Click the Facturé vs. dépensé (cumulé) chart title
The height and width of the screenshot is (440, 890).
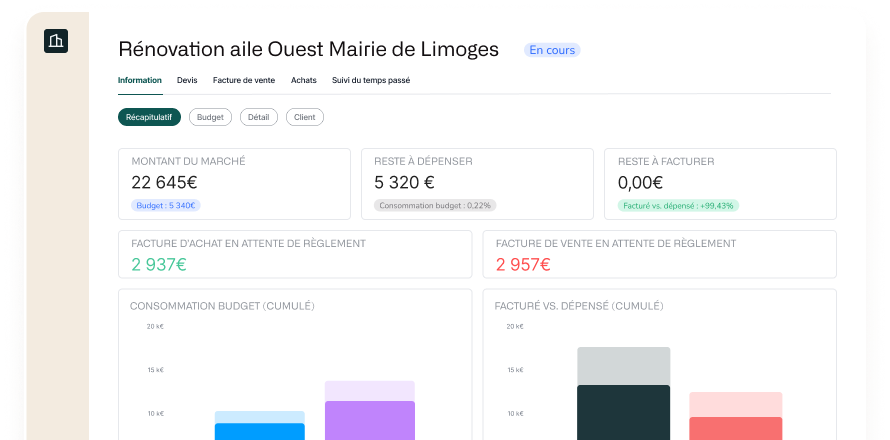(x=578, y=306)
